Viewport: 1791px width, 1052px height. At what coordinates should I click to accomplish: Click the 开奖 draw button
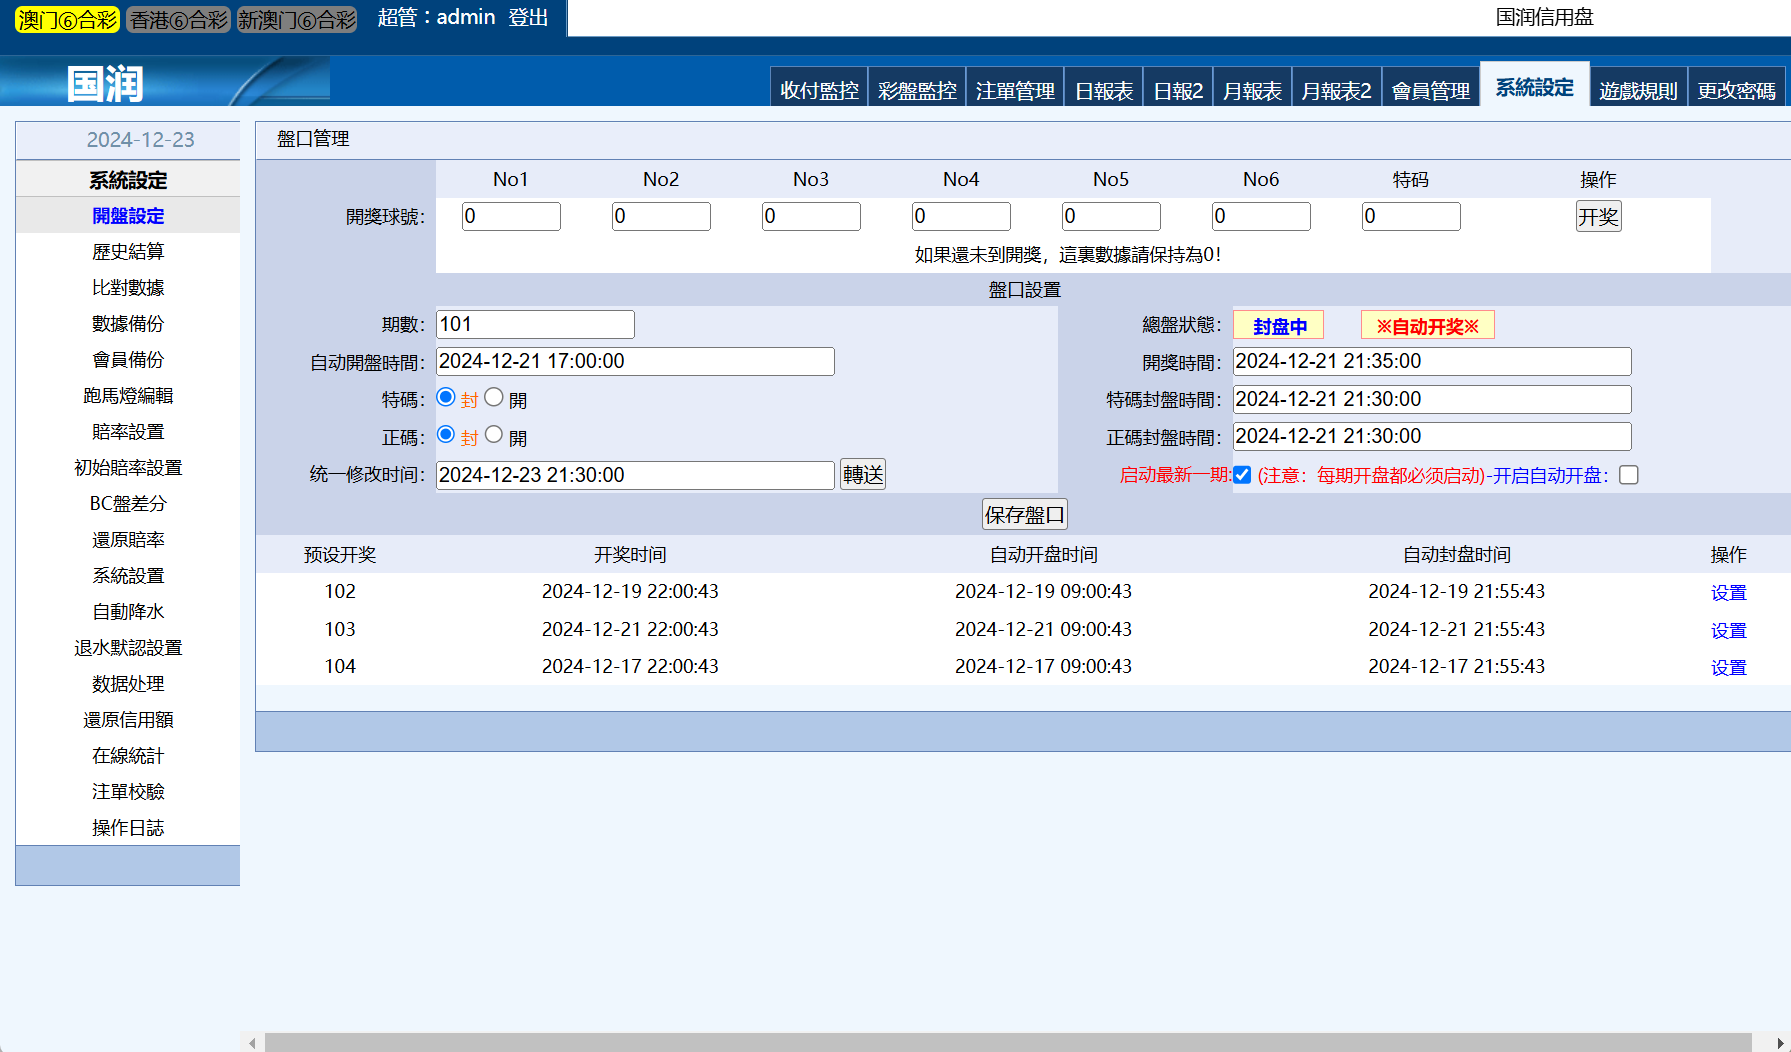tap(1597, 217)
